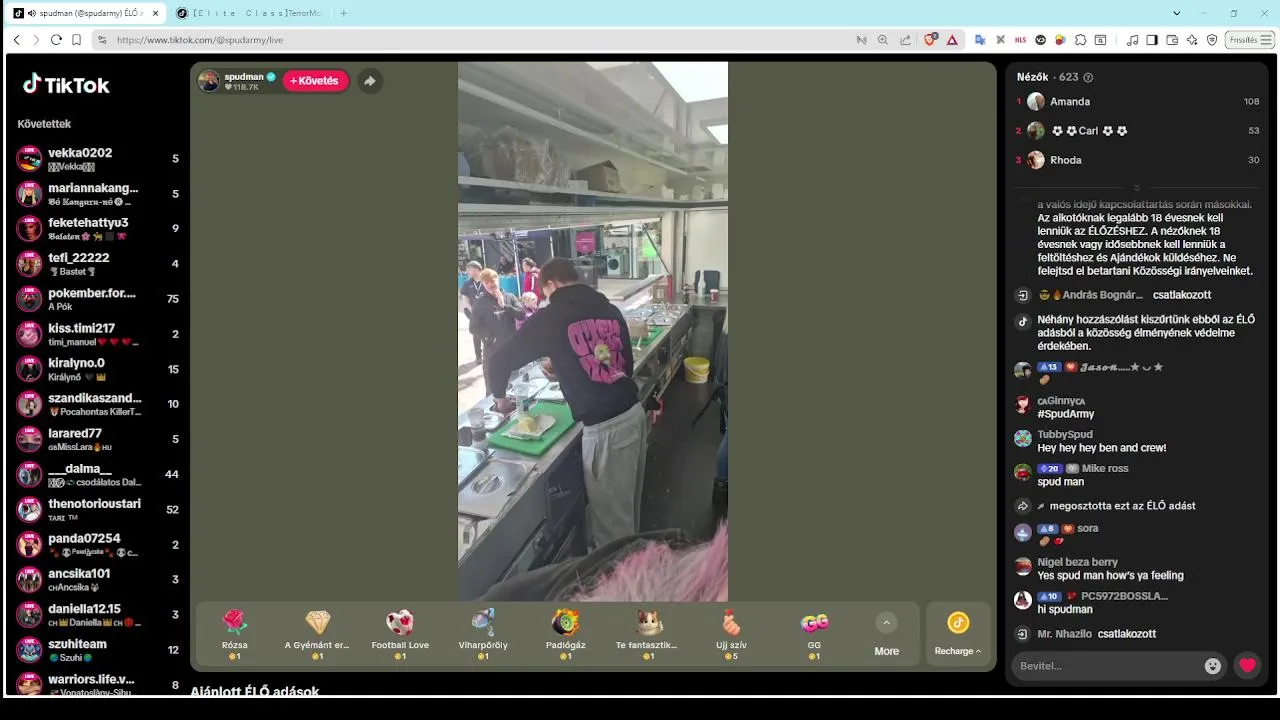Click the TikTok logo

pyautogui.click(x=66, y=85)
